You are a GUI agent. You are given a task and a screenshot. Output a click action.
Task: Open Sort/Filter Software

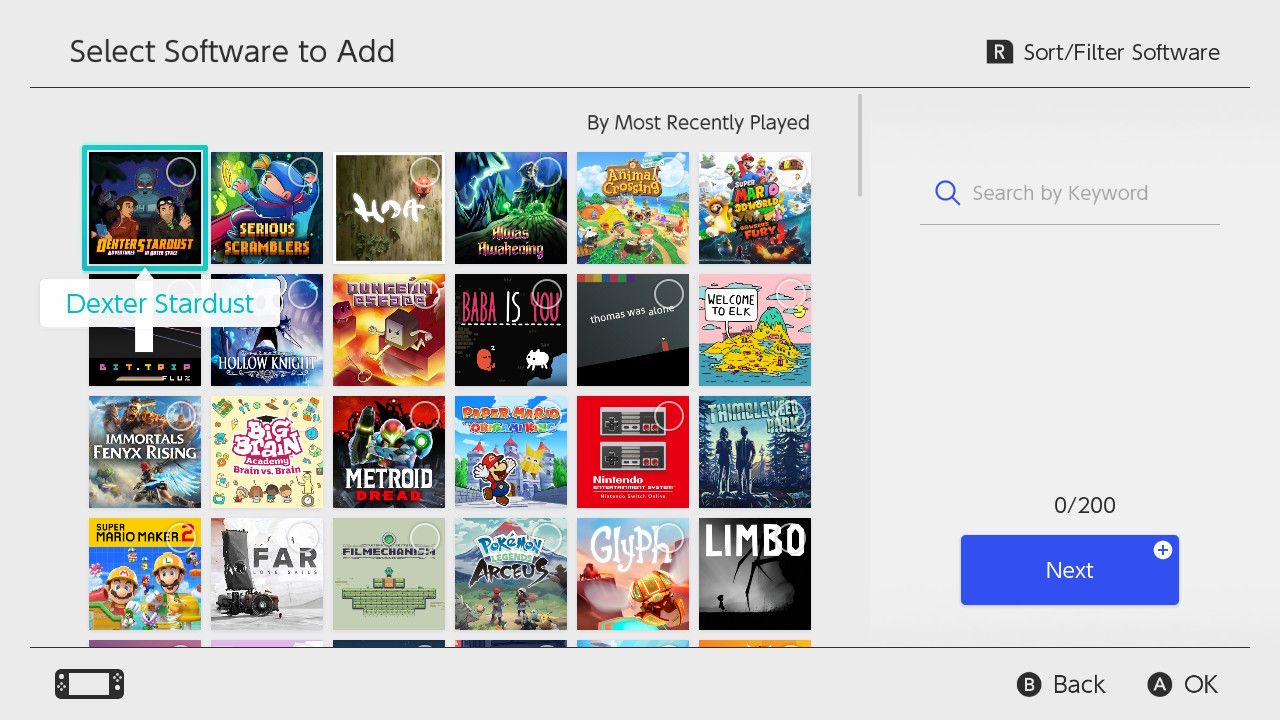point(1103,51)
